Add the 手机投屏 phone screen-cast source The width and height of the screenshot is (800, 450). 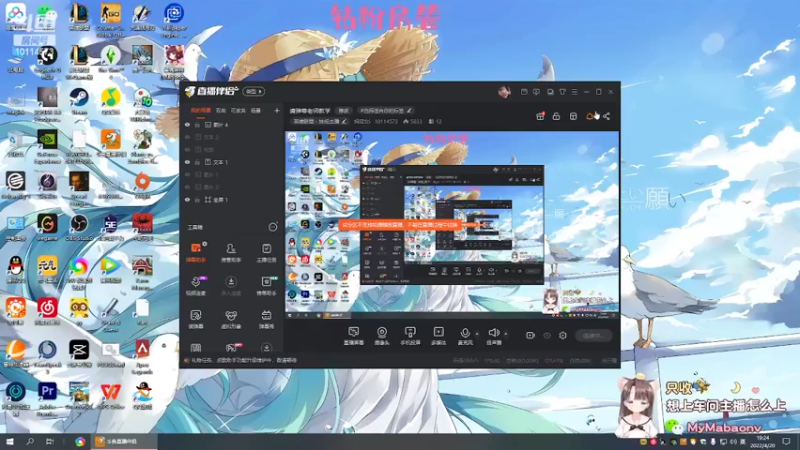(410, 336)
